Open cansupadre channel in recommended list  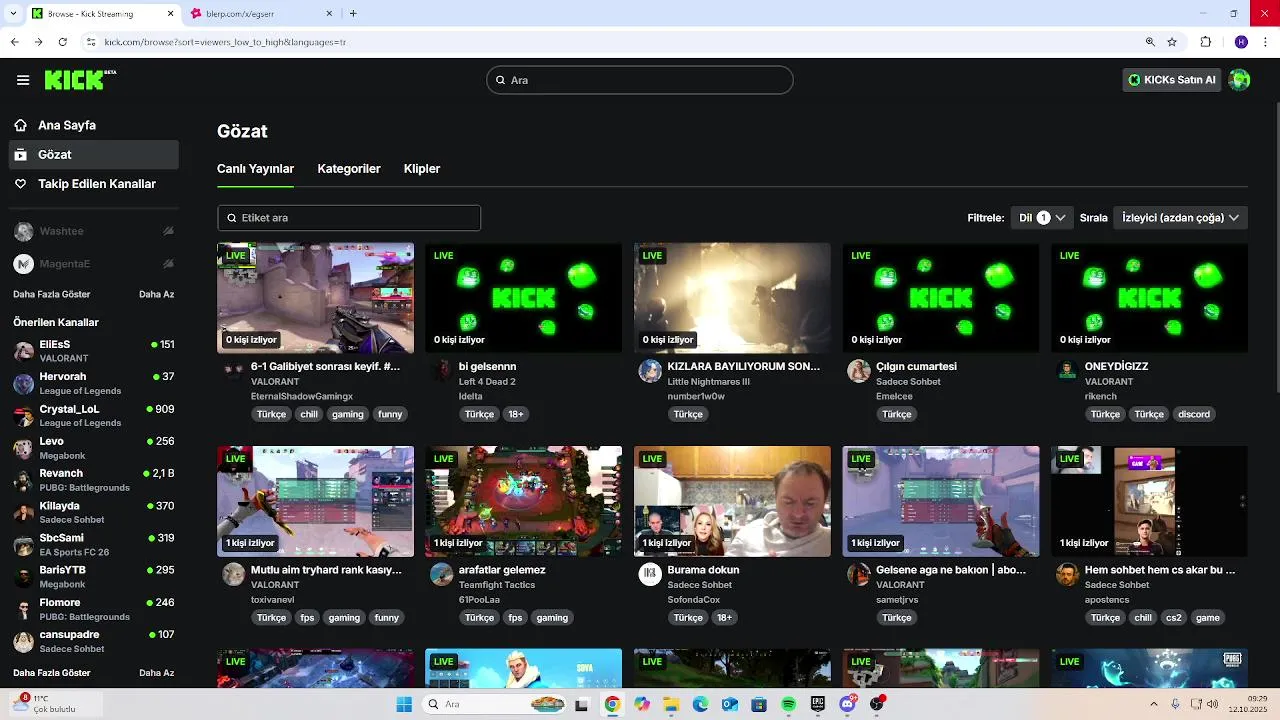[x=94, y=641]
